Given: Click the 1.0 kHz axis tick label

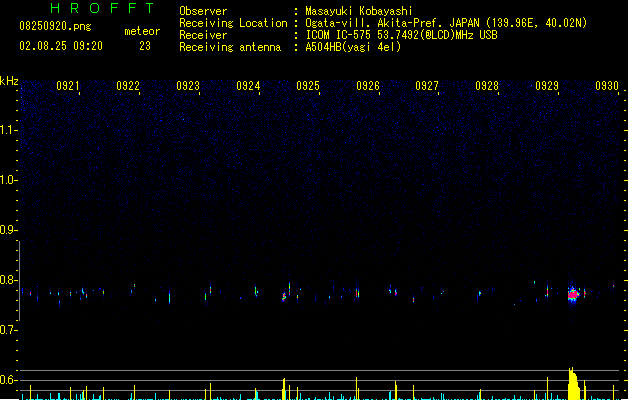Looking at the screenshot, I should point(8,180).
